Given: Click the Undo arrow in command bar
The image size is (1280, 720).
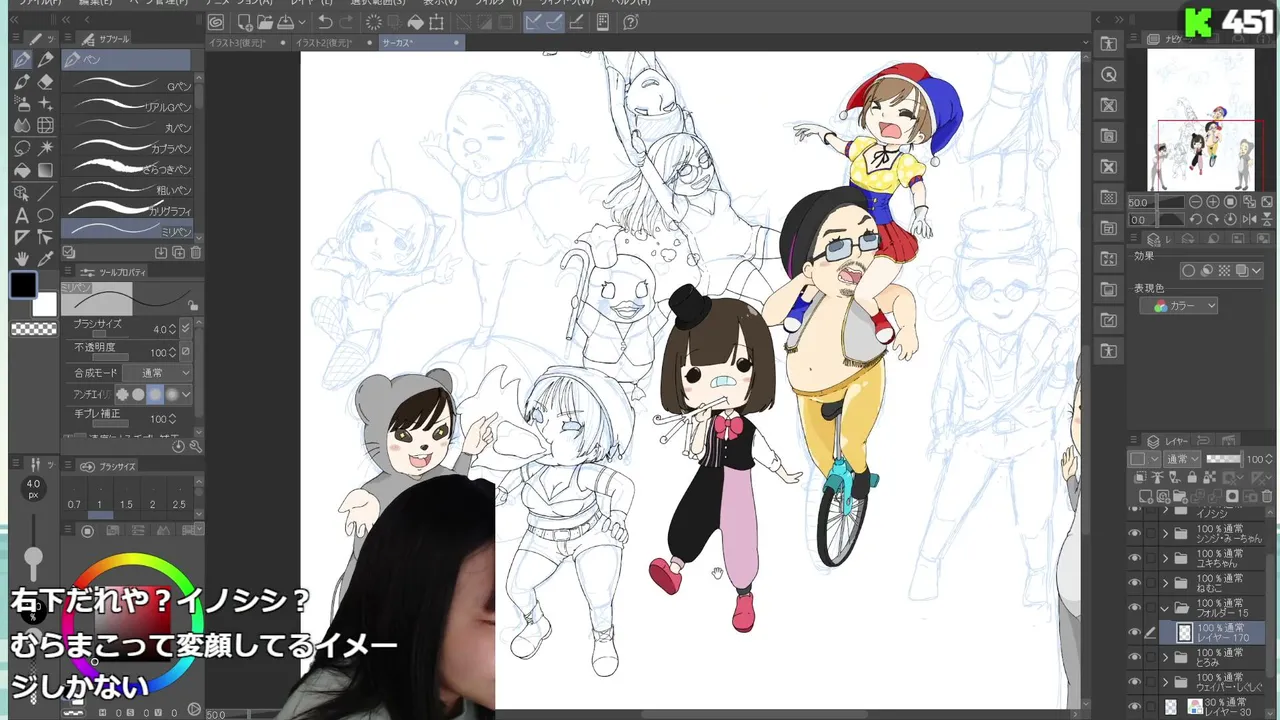Looking at the screenshot, I should pos(325,22).
